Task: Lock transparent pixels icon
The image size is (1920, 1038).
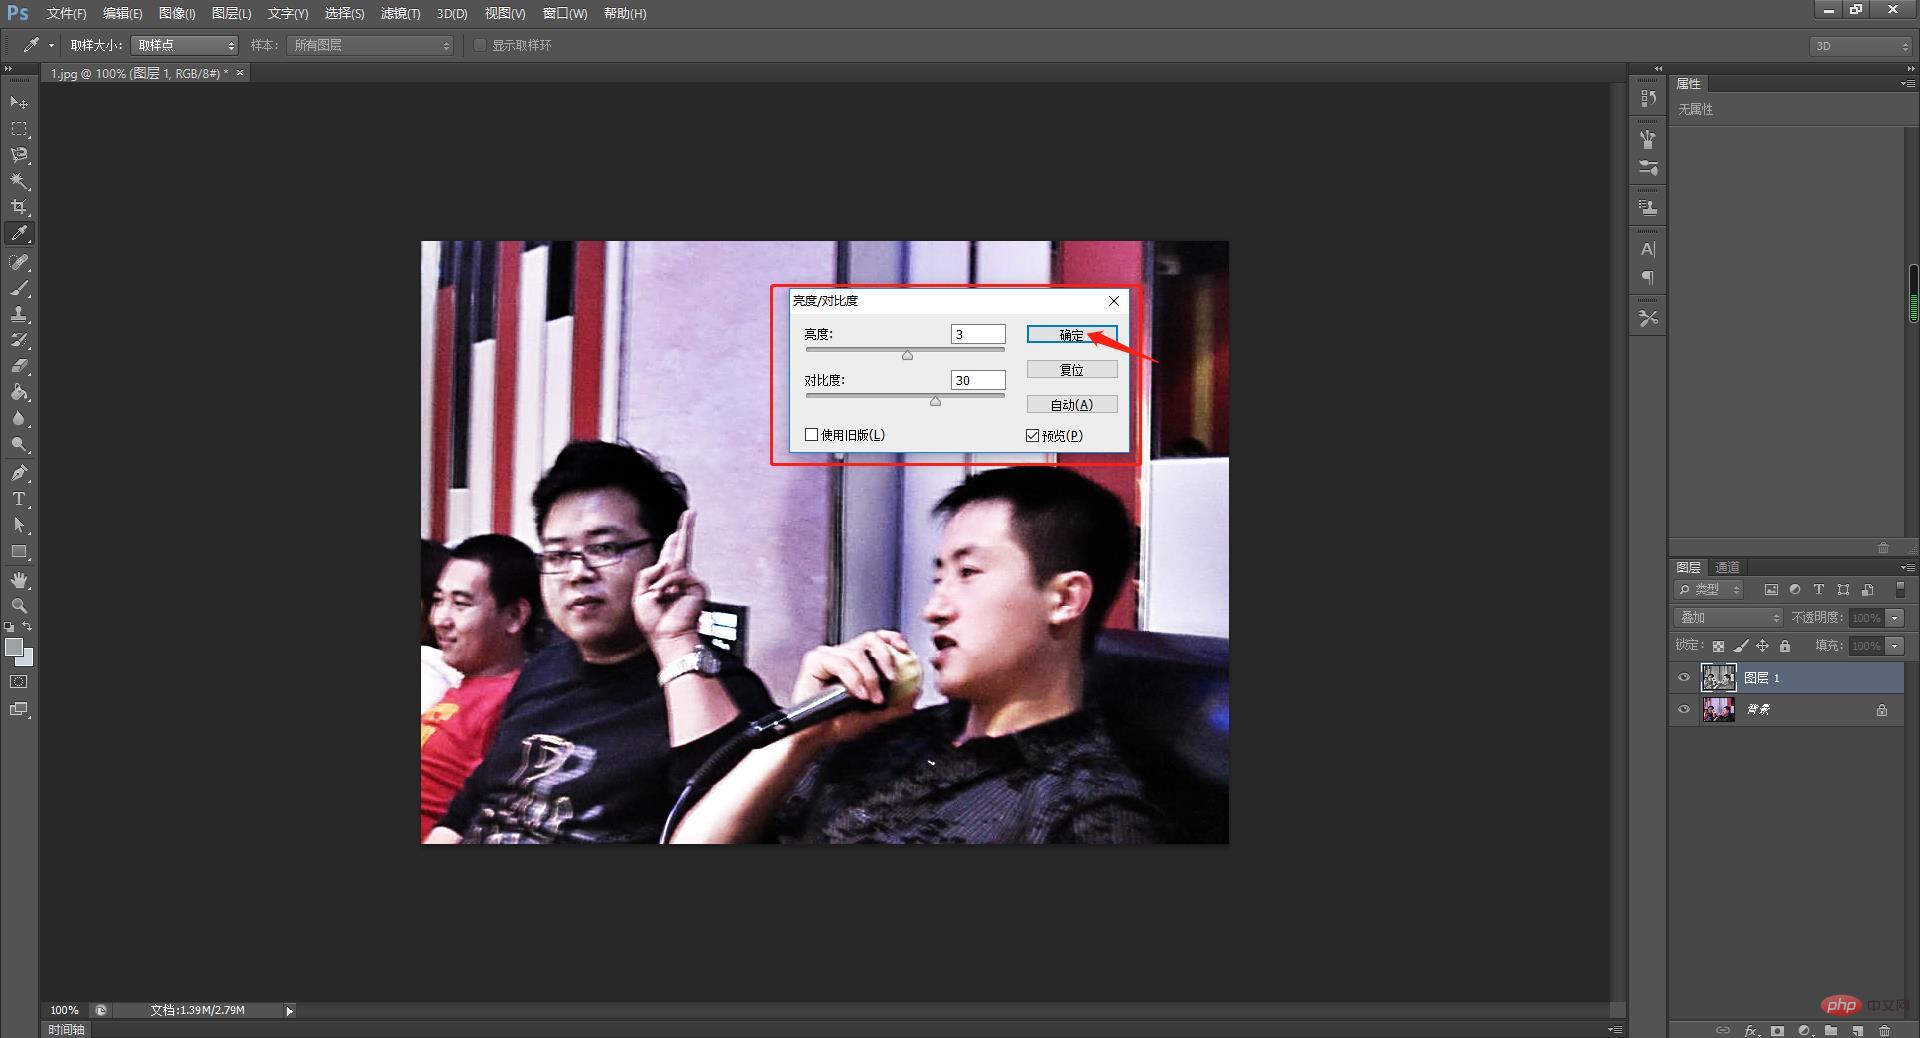Action: coord(1718,646)
